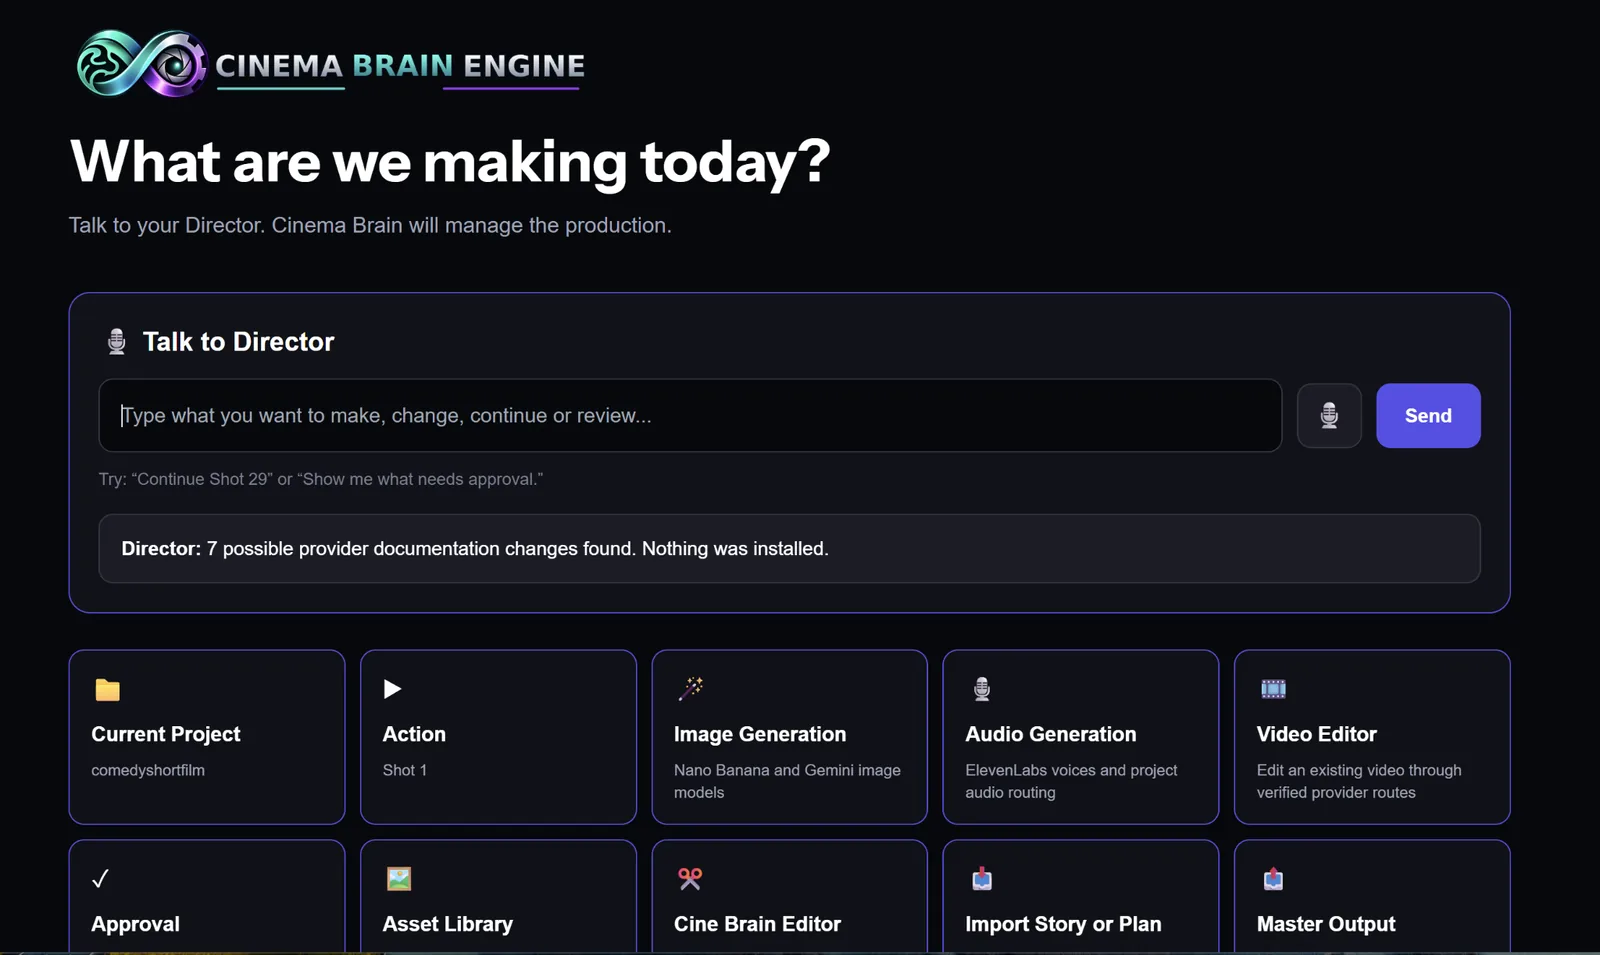Click the play icon on Action card
1600x955 pixels.
(x=392, y=689)
